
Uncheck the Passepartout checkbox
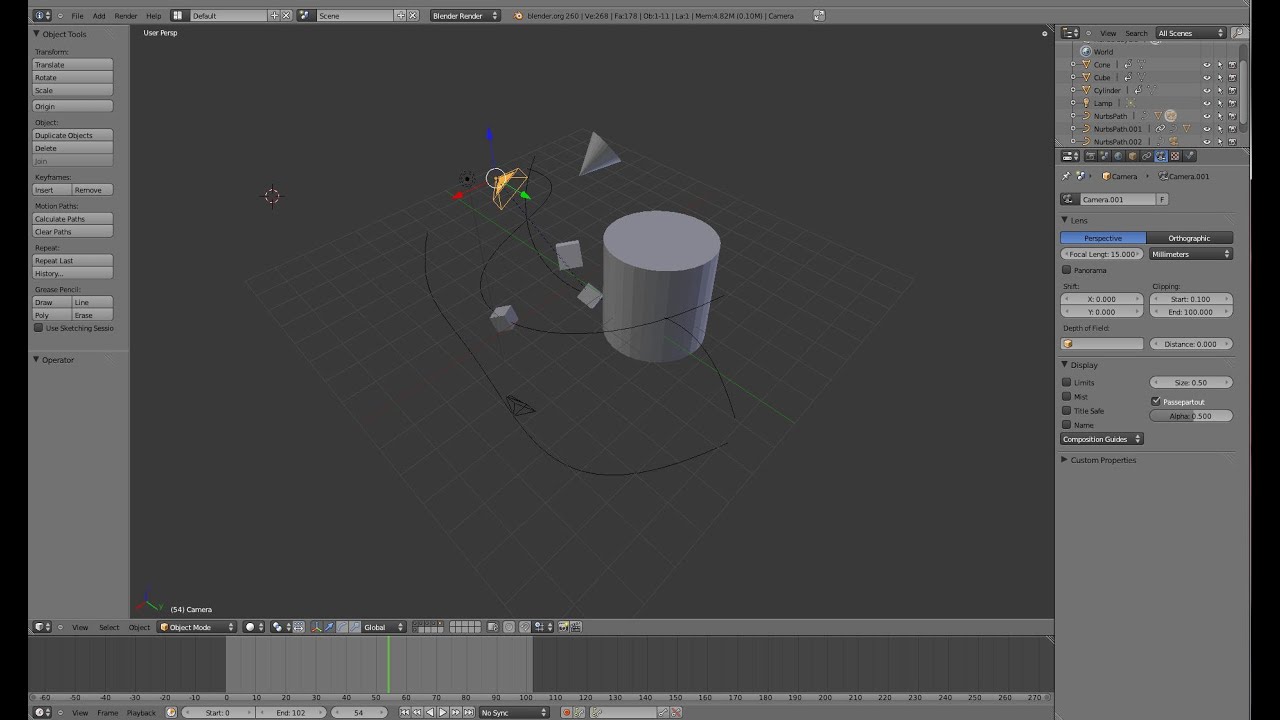pos(1156,401)
